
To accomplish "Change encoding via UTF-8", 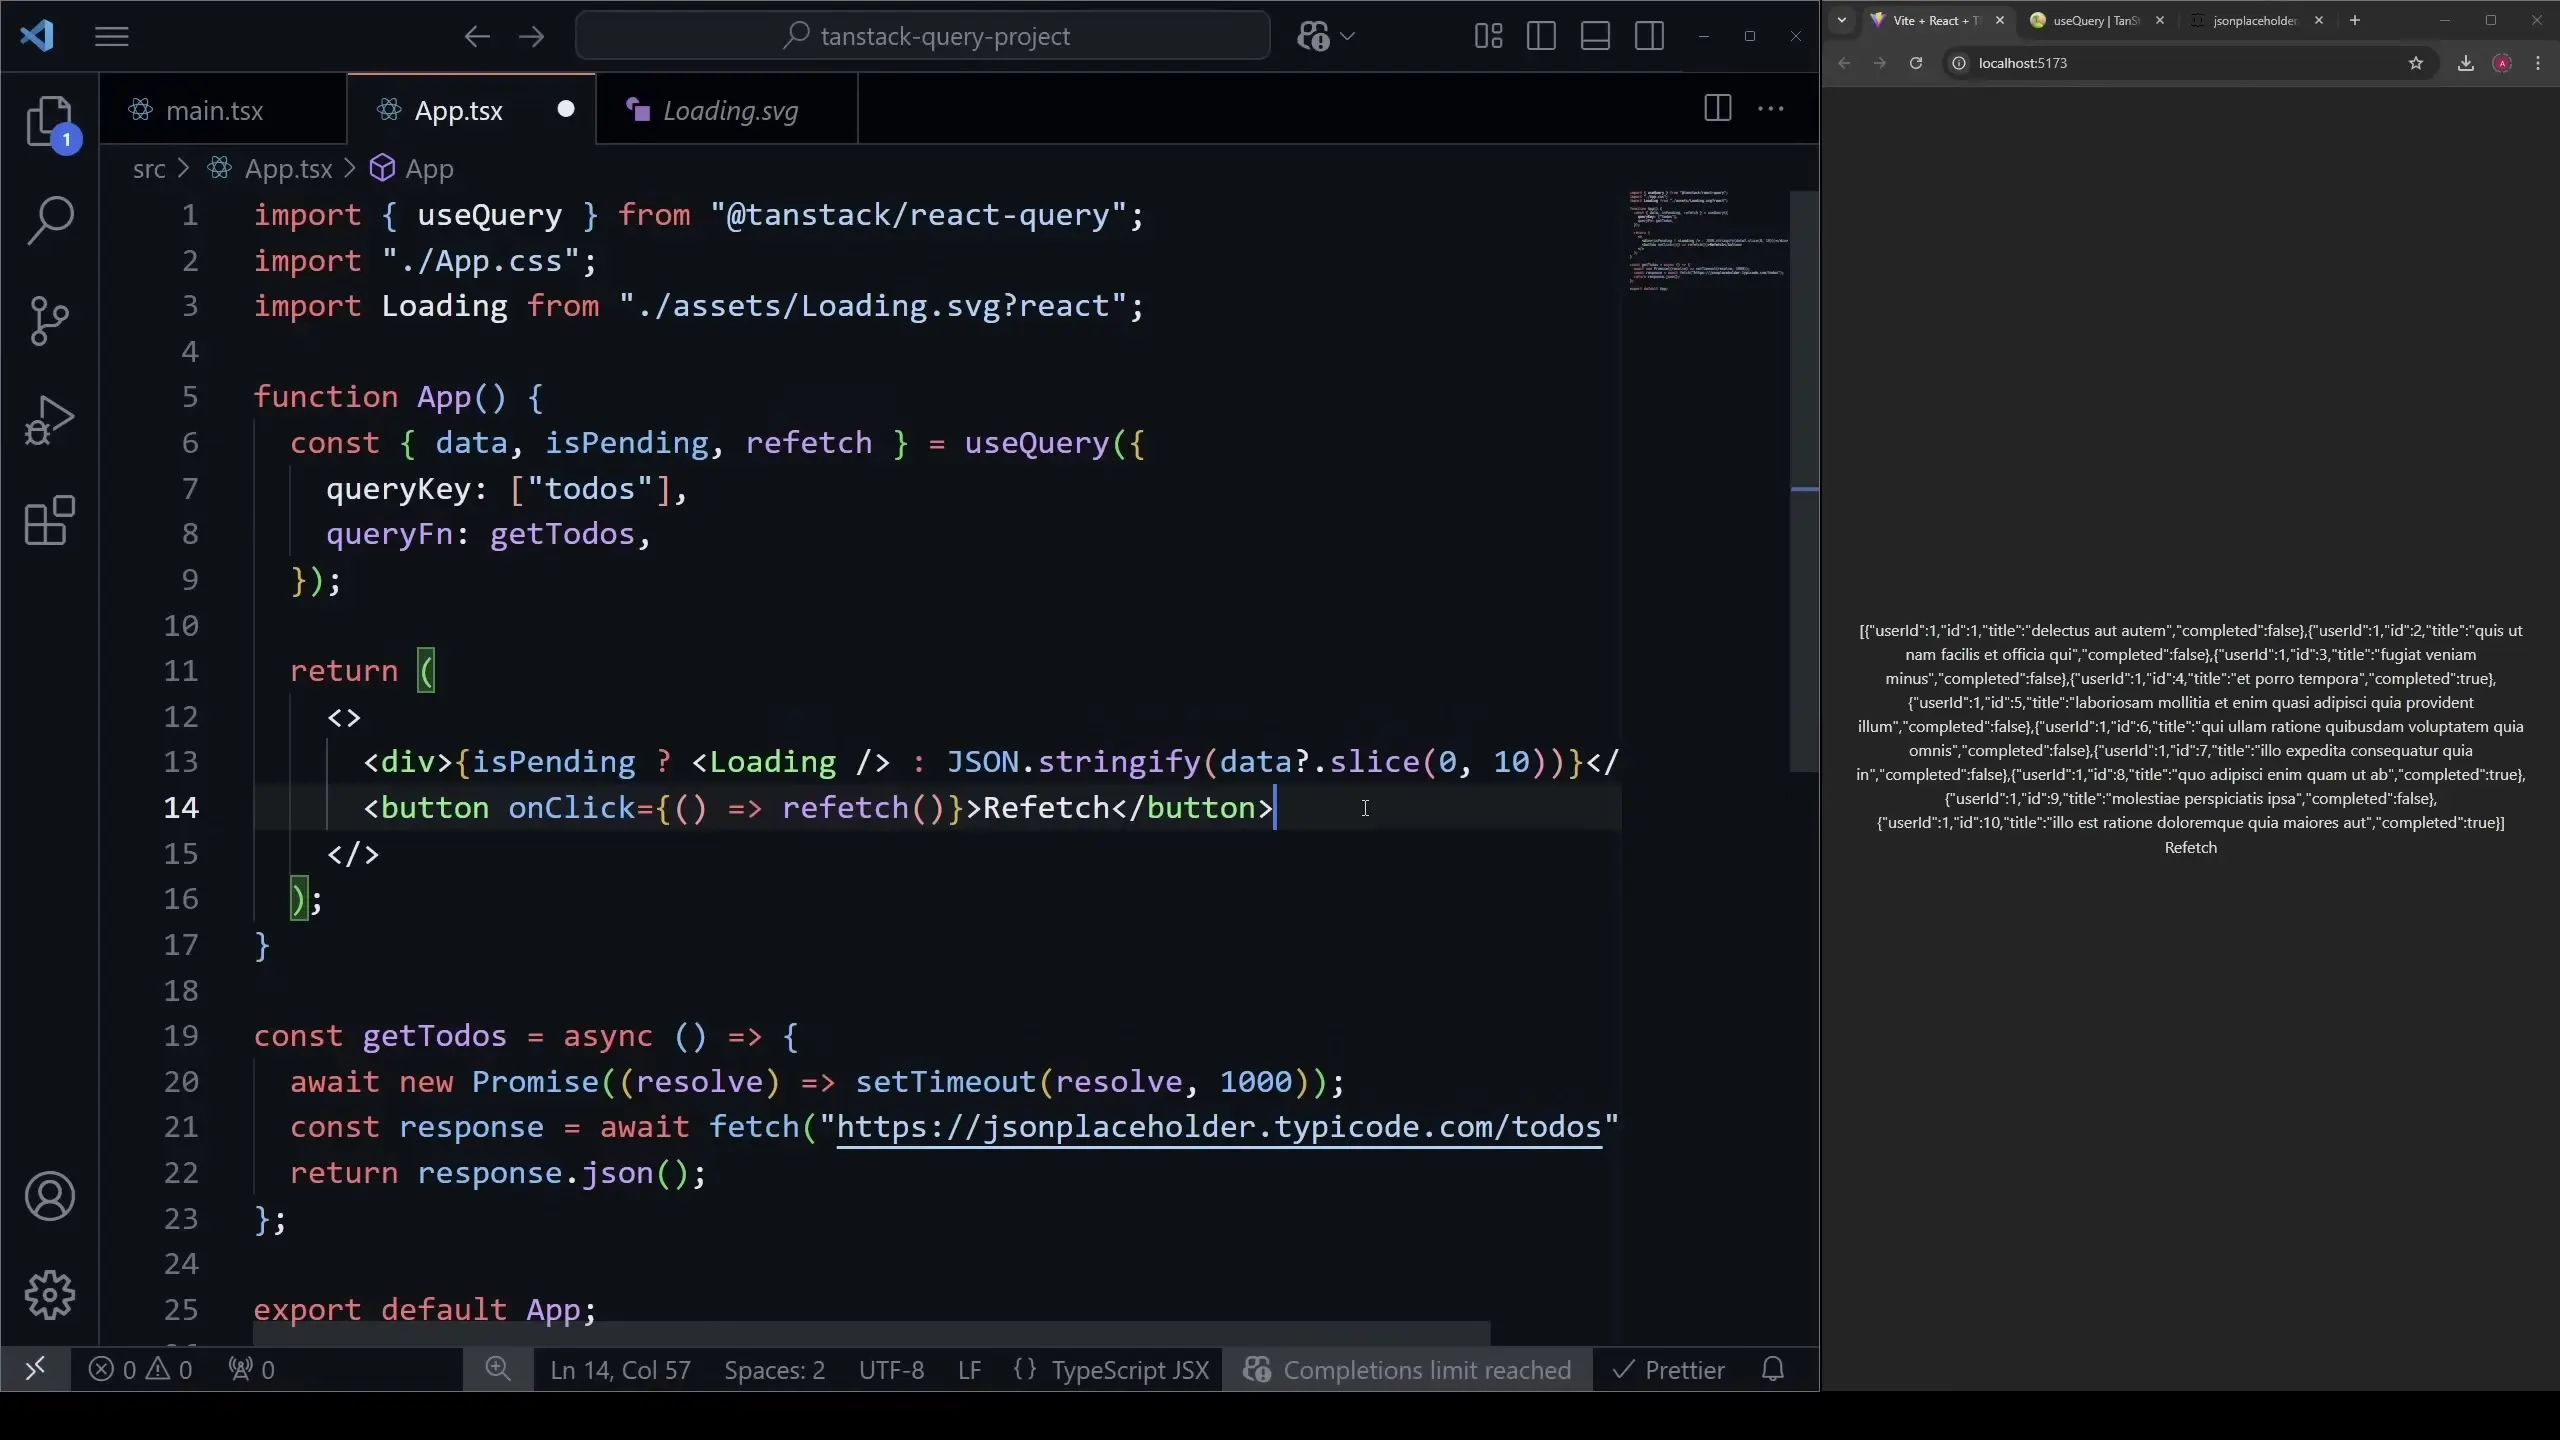I will (891, 1369).
